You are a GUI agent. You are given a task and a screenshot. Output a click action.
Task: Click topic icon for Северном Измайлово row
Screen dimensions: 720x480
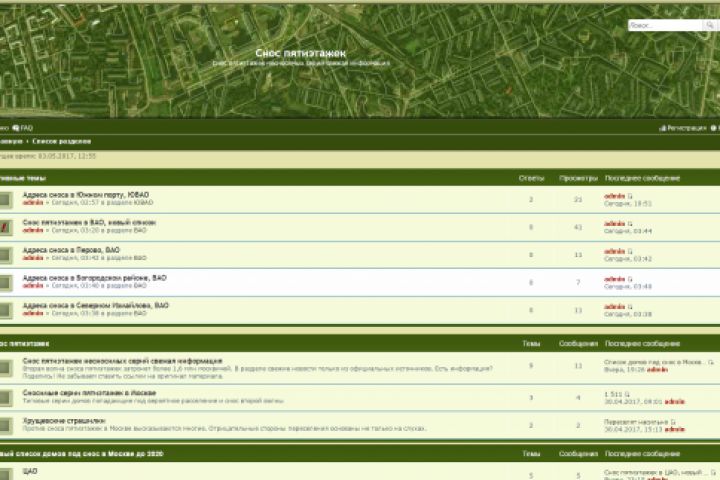pyautogui.click(x=6, y=310)
